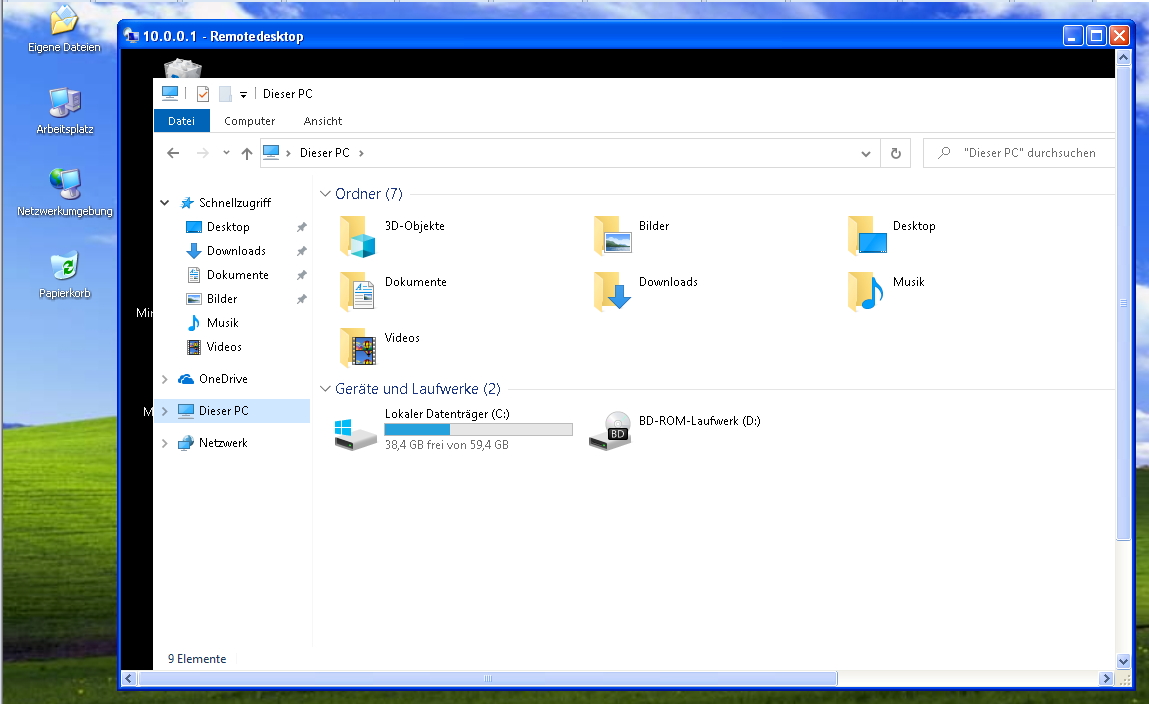The width and height of the screenshot is (1149, 704).
Task: Expand the Dieser PC tree node
Action: [x=165, y=411]
